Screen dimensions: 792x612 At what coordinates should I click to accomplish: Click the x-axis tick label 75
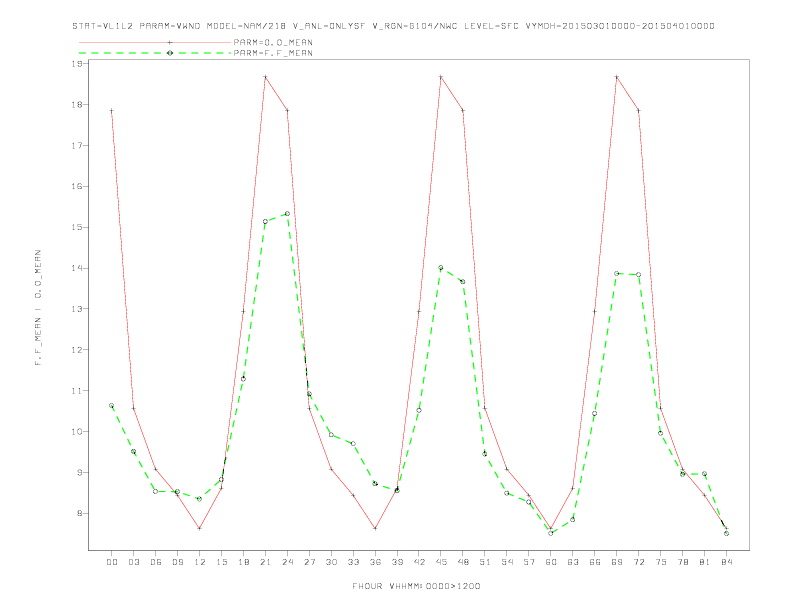point(661,562)
